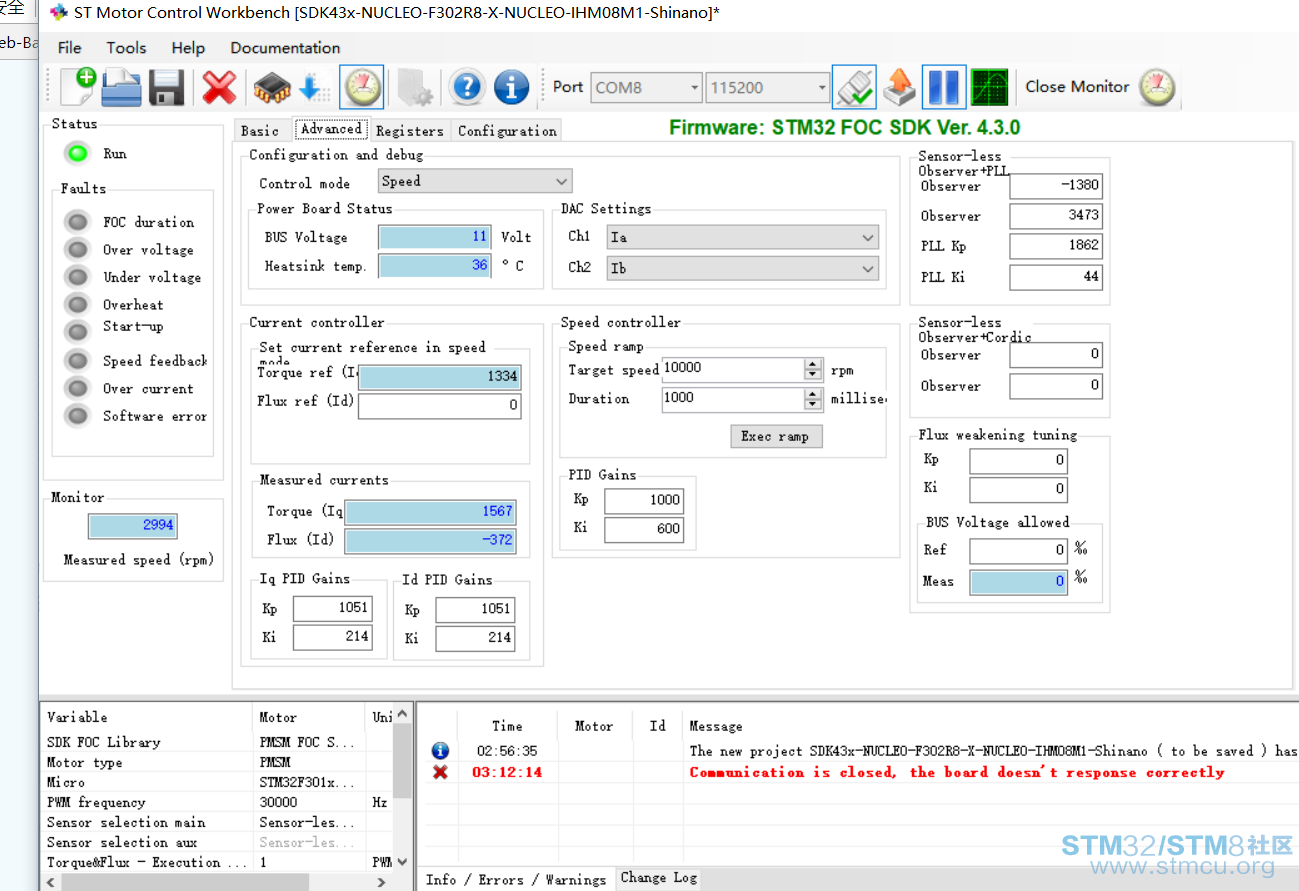Click the greyed-out settings gear toolbar icon
Image resolution: width=1299 pixels, height=891 pixels.
[x=414, y=87]
